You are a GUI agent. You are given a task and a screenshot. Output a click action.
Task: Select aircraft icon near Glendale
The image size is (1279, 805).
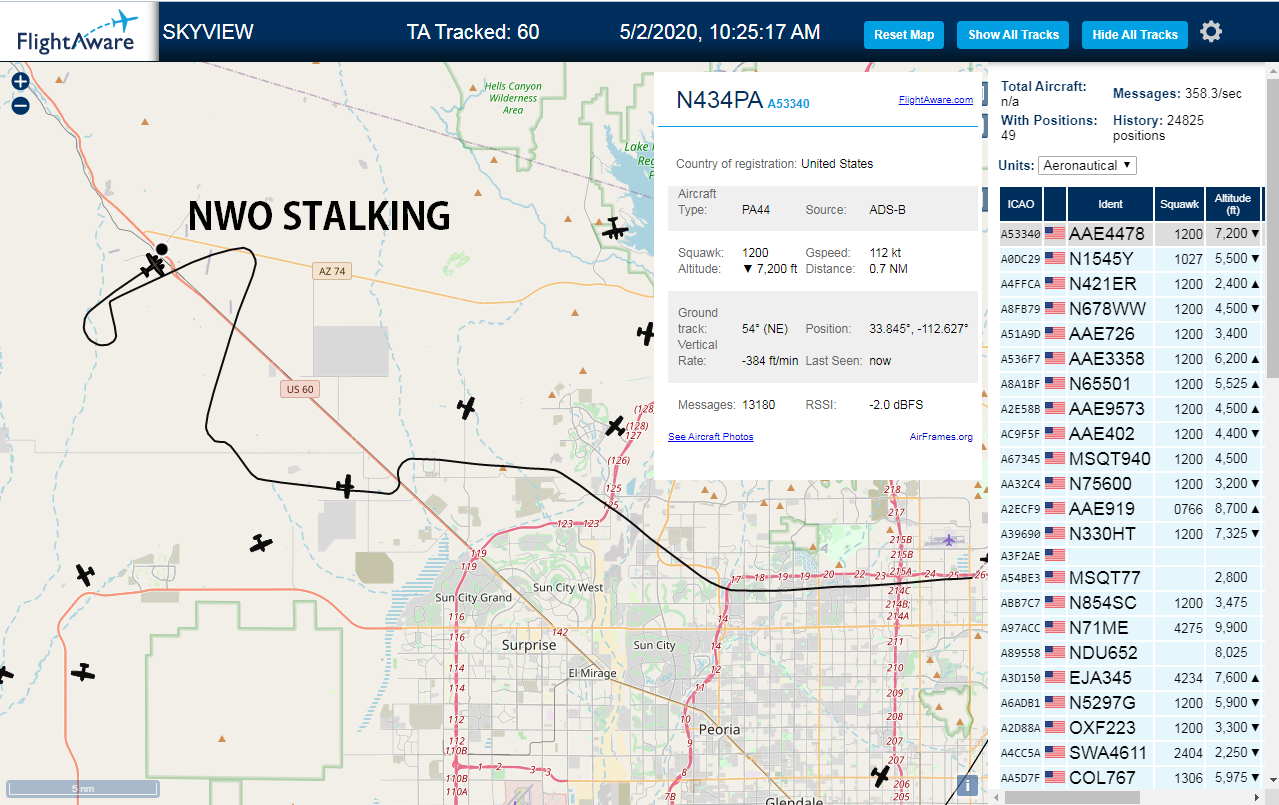[x=880, y=775]
